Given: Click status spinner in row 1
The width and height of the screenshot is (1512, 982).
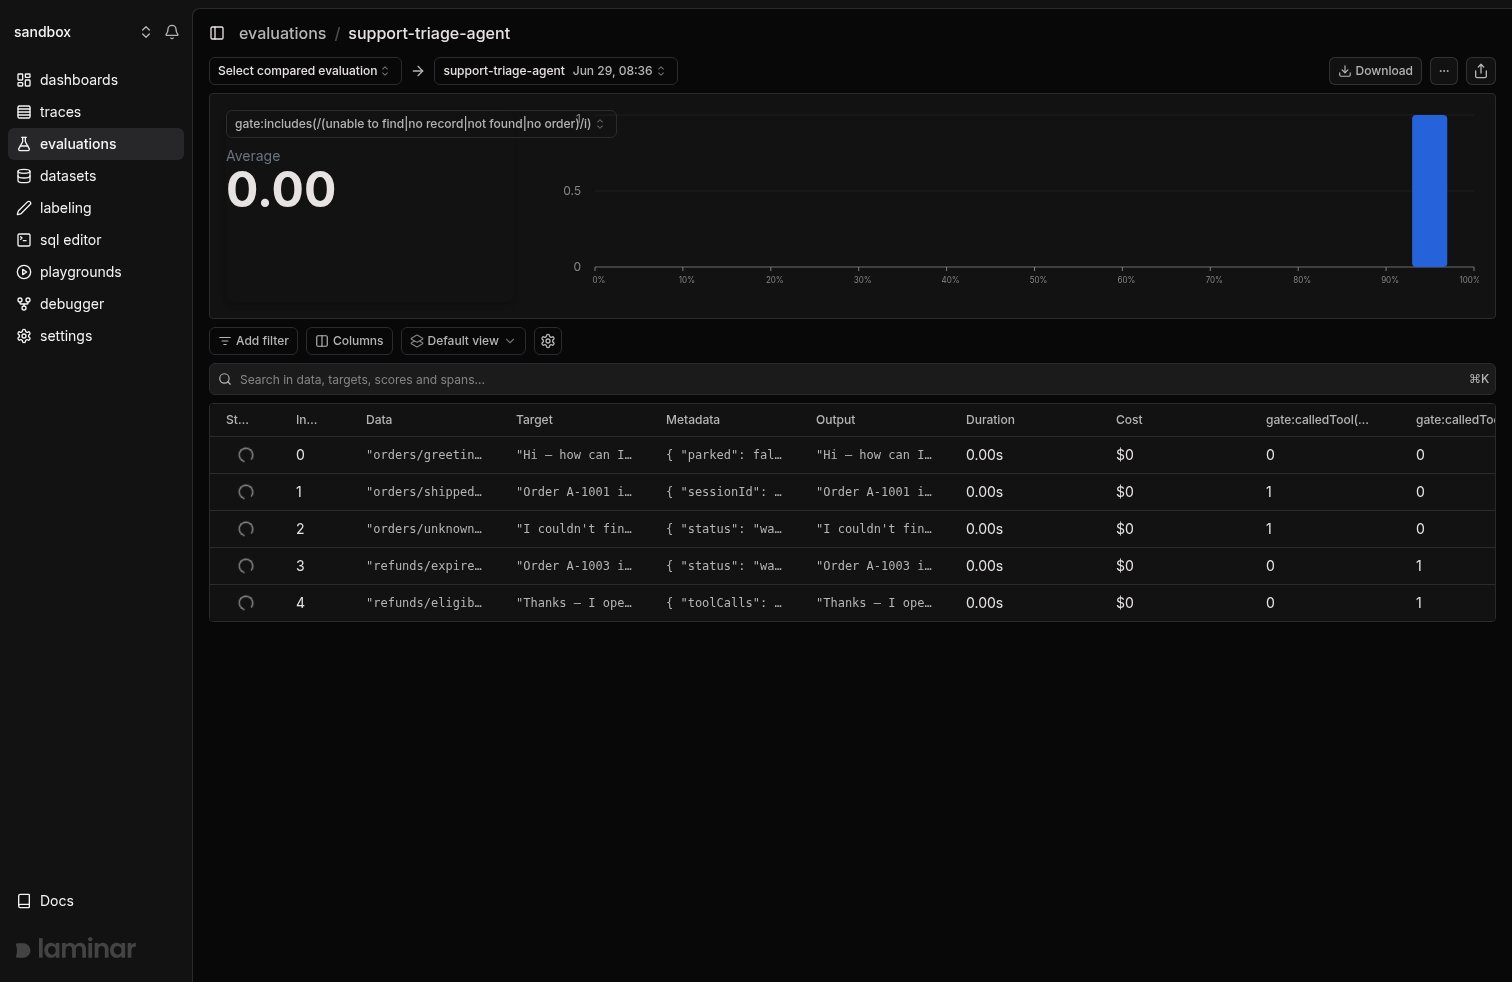Looking at the screenshot, I should click(246, 492).
